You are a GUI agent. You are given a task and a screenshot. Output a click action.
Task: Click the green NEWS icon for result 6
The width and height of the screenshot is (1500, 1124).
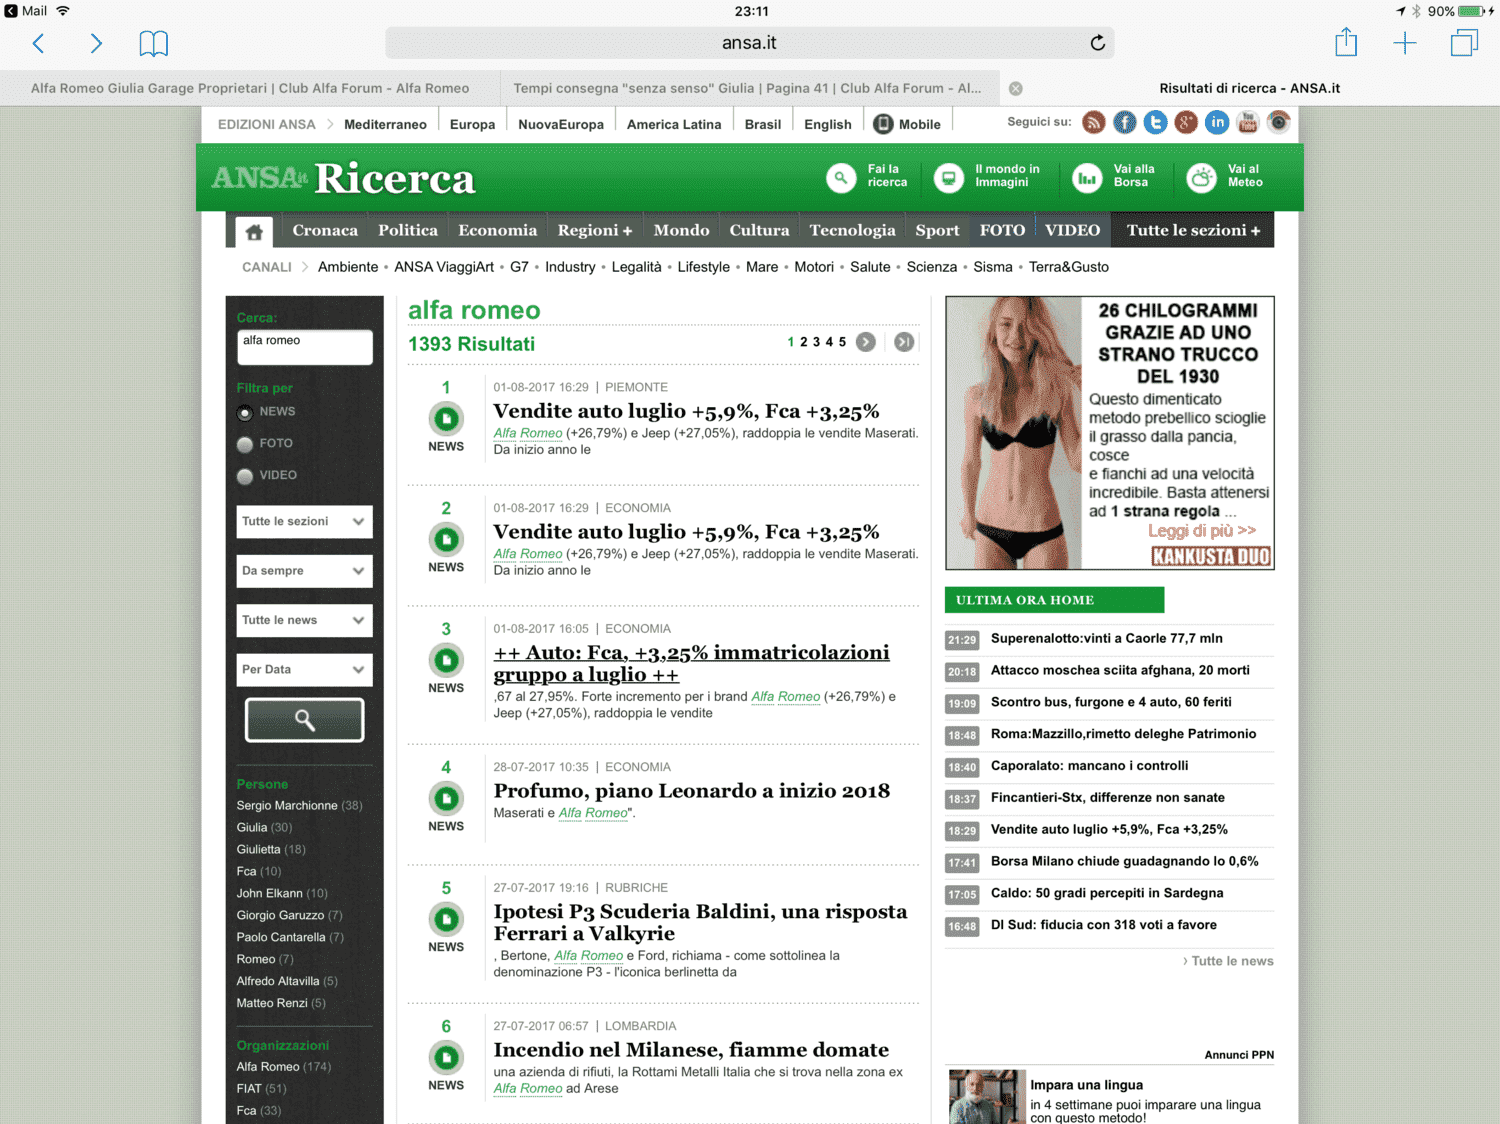pyautogui.click(x=446, y=1057)
